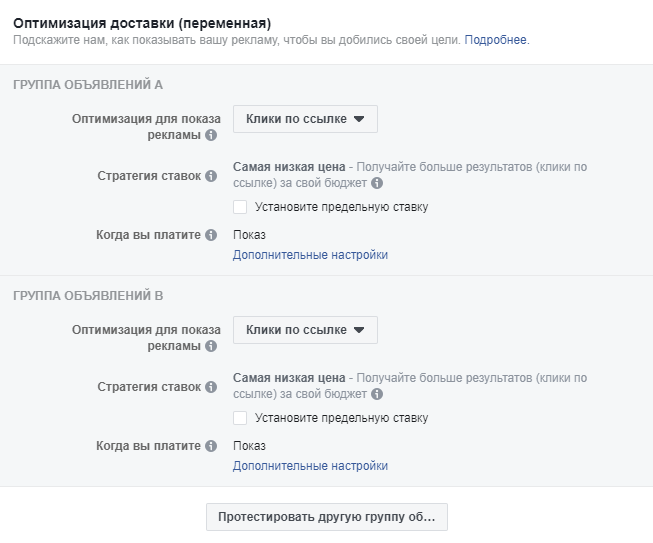Click info icon beside Group B Стратегия ставок
The height and width of the screenshot is (543, 653).
(211, 387)
